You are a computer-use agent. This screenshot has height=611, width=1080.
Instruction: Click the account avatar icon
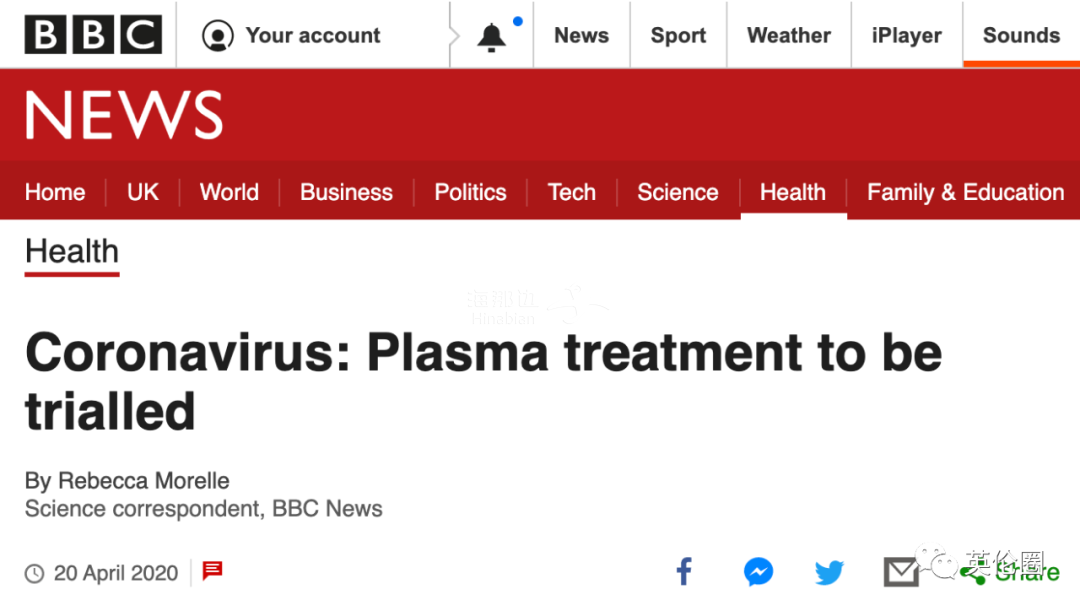coord(218,35)
